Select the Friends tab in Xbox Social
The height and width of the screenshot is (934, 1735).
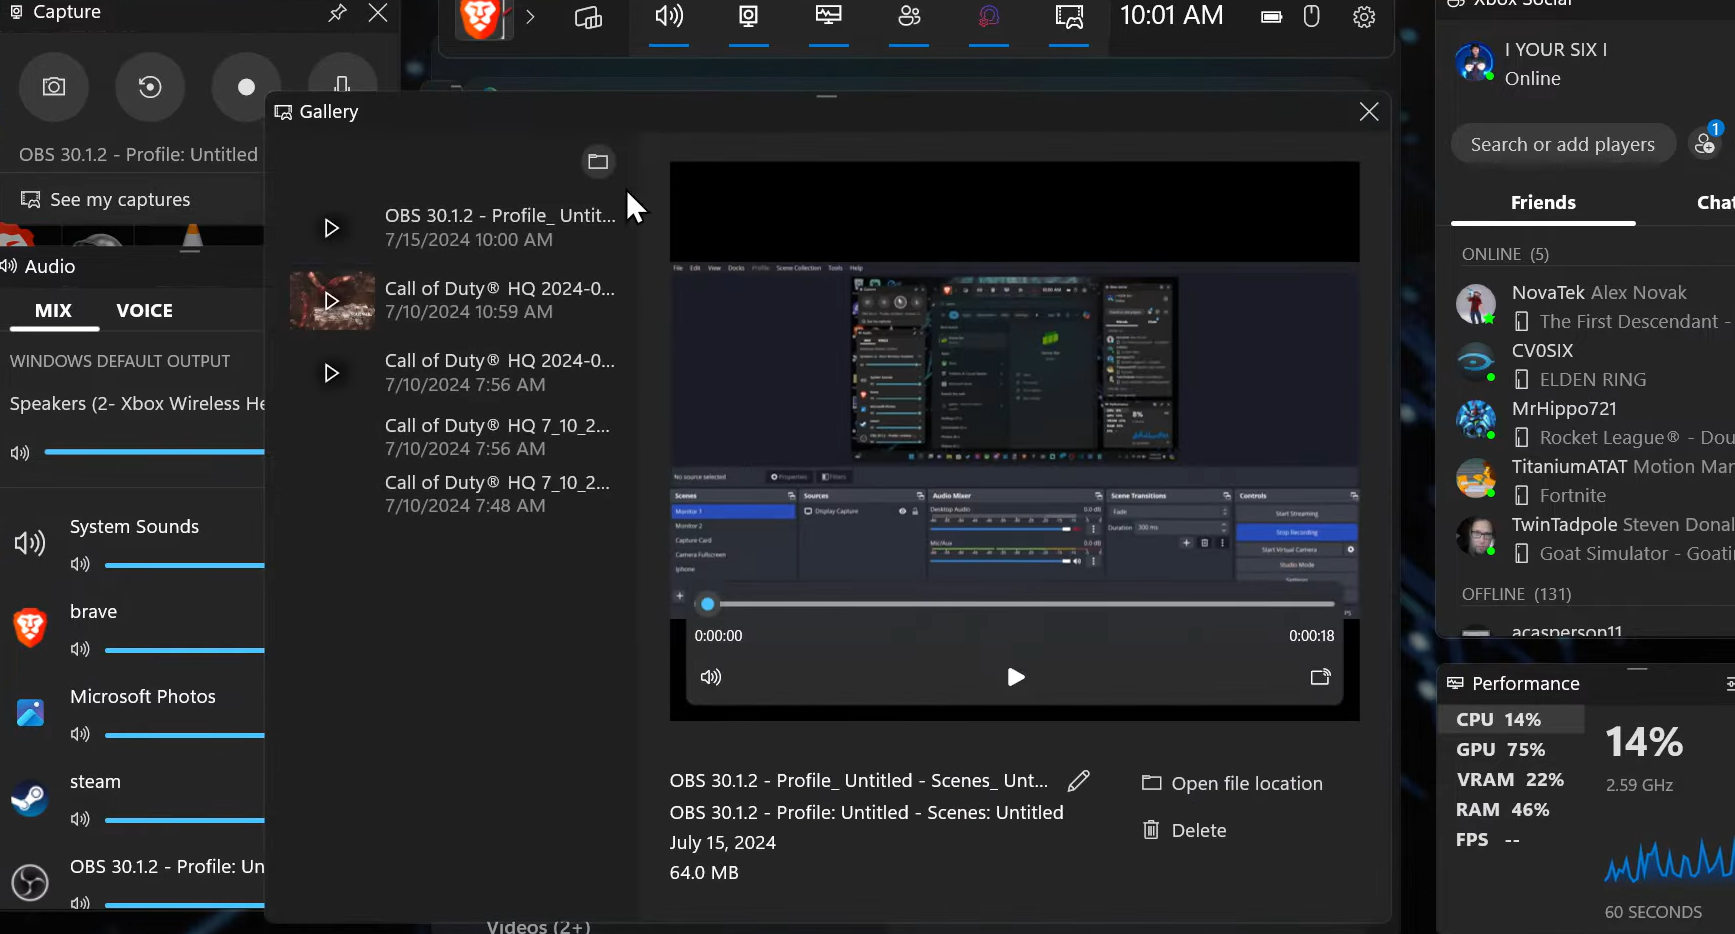coord(1542,203)
